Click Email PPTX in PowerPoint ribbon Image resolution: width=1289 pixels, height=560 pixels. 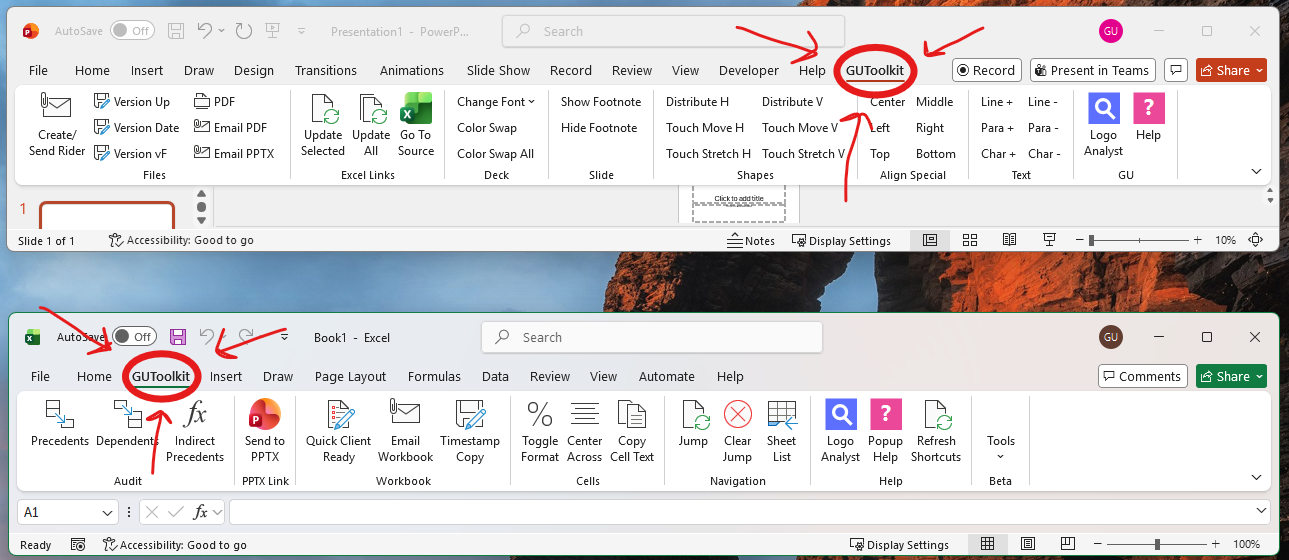point(234,153)
